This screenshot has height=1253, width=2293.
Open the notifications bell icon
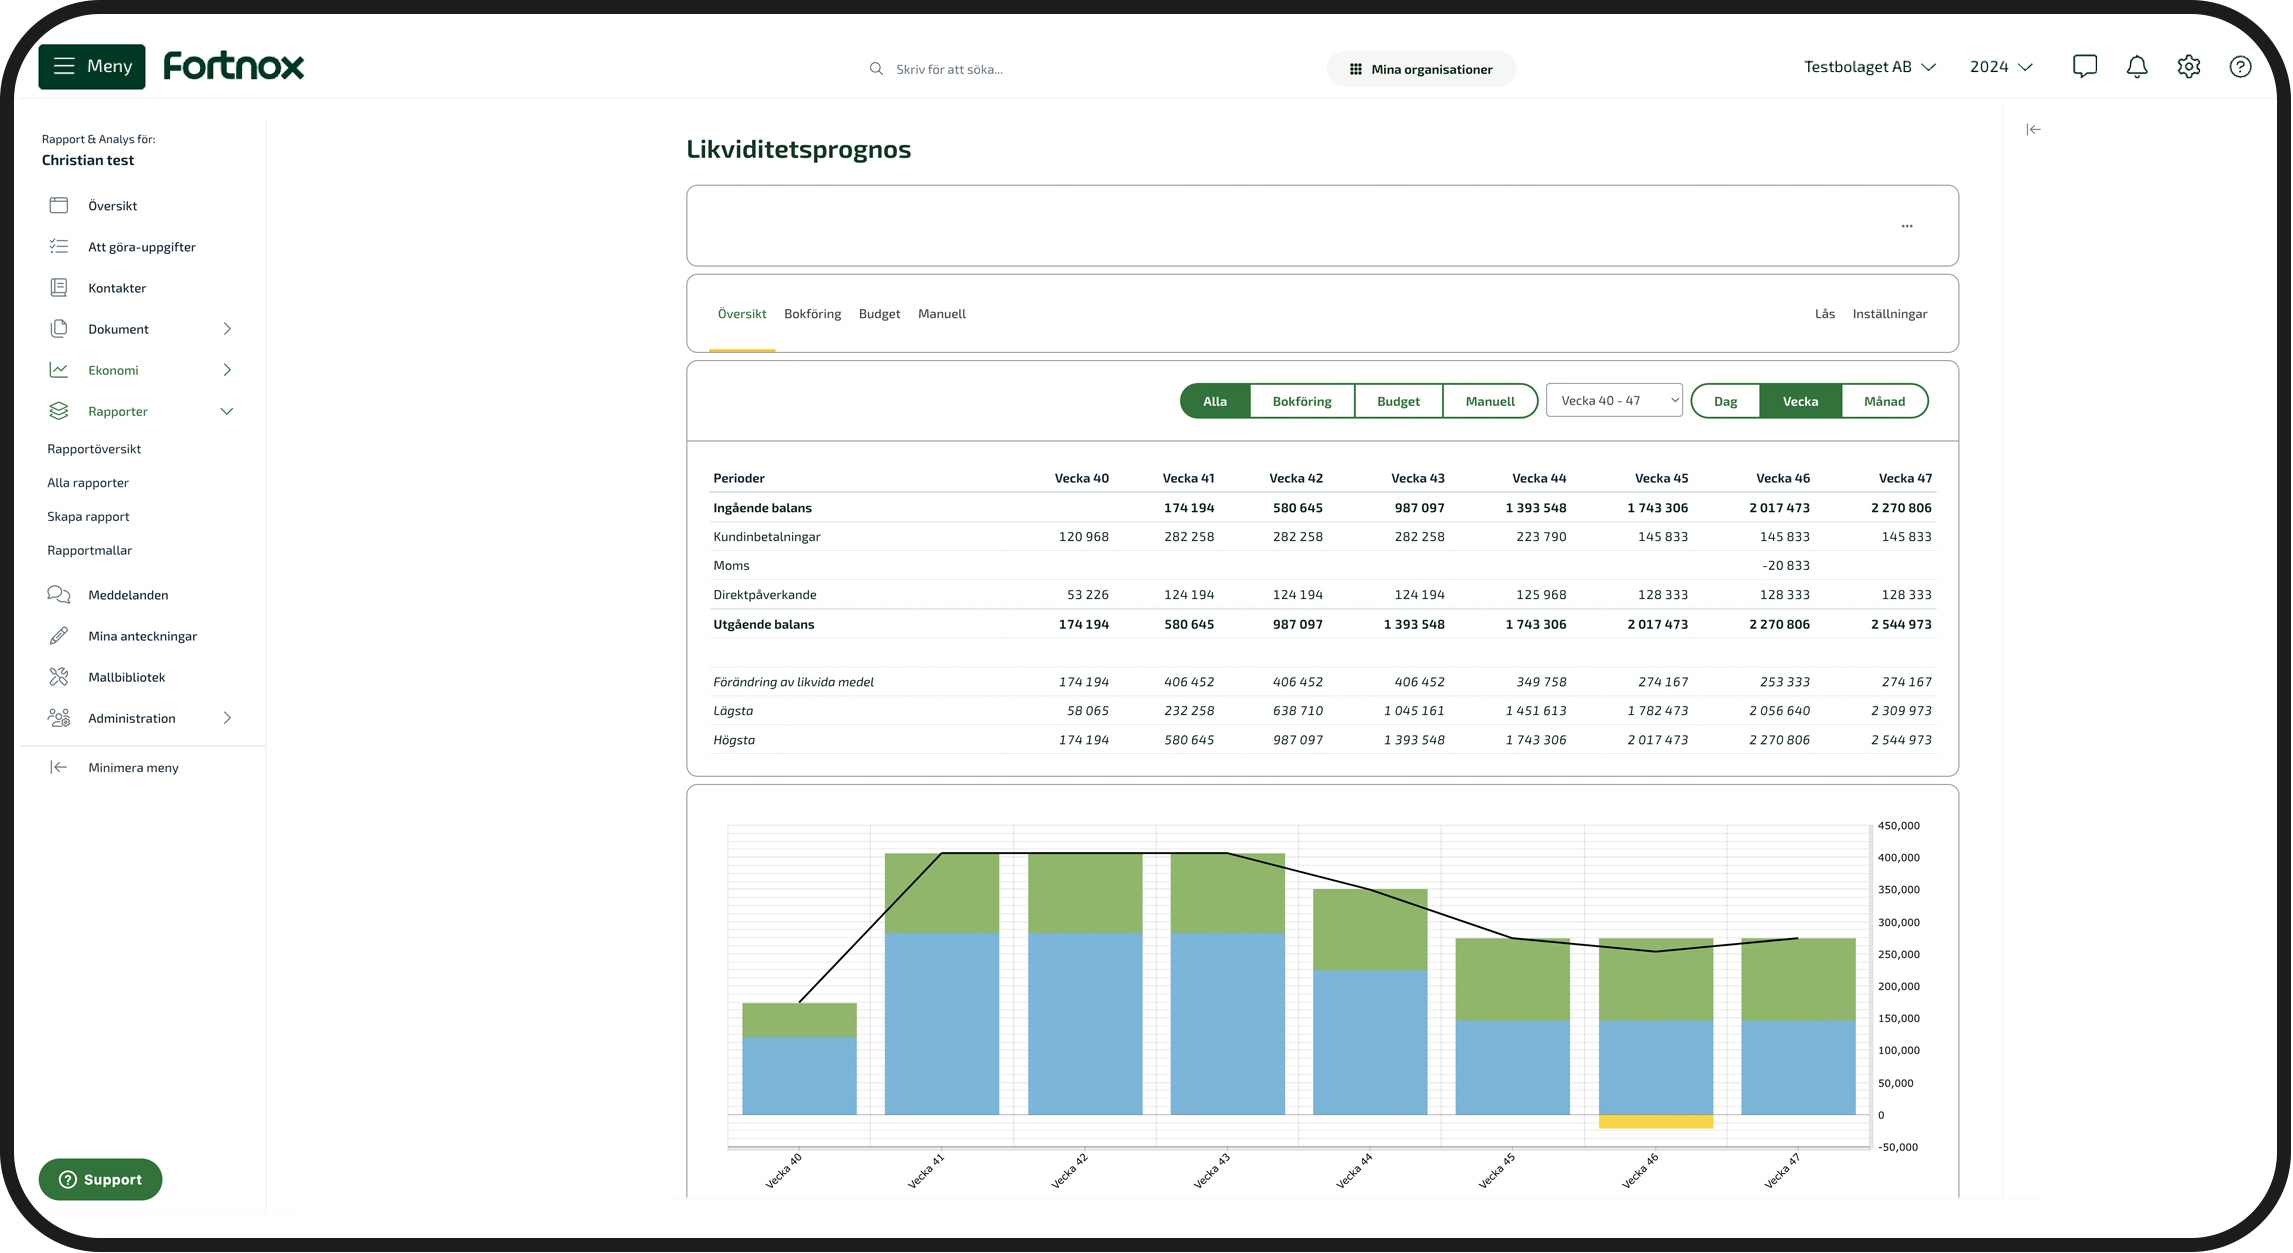[x=2138, y=67]
